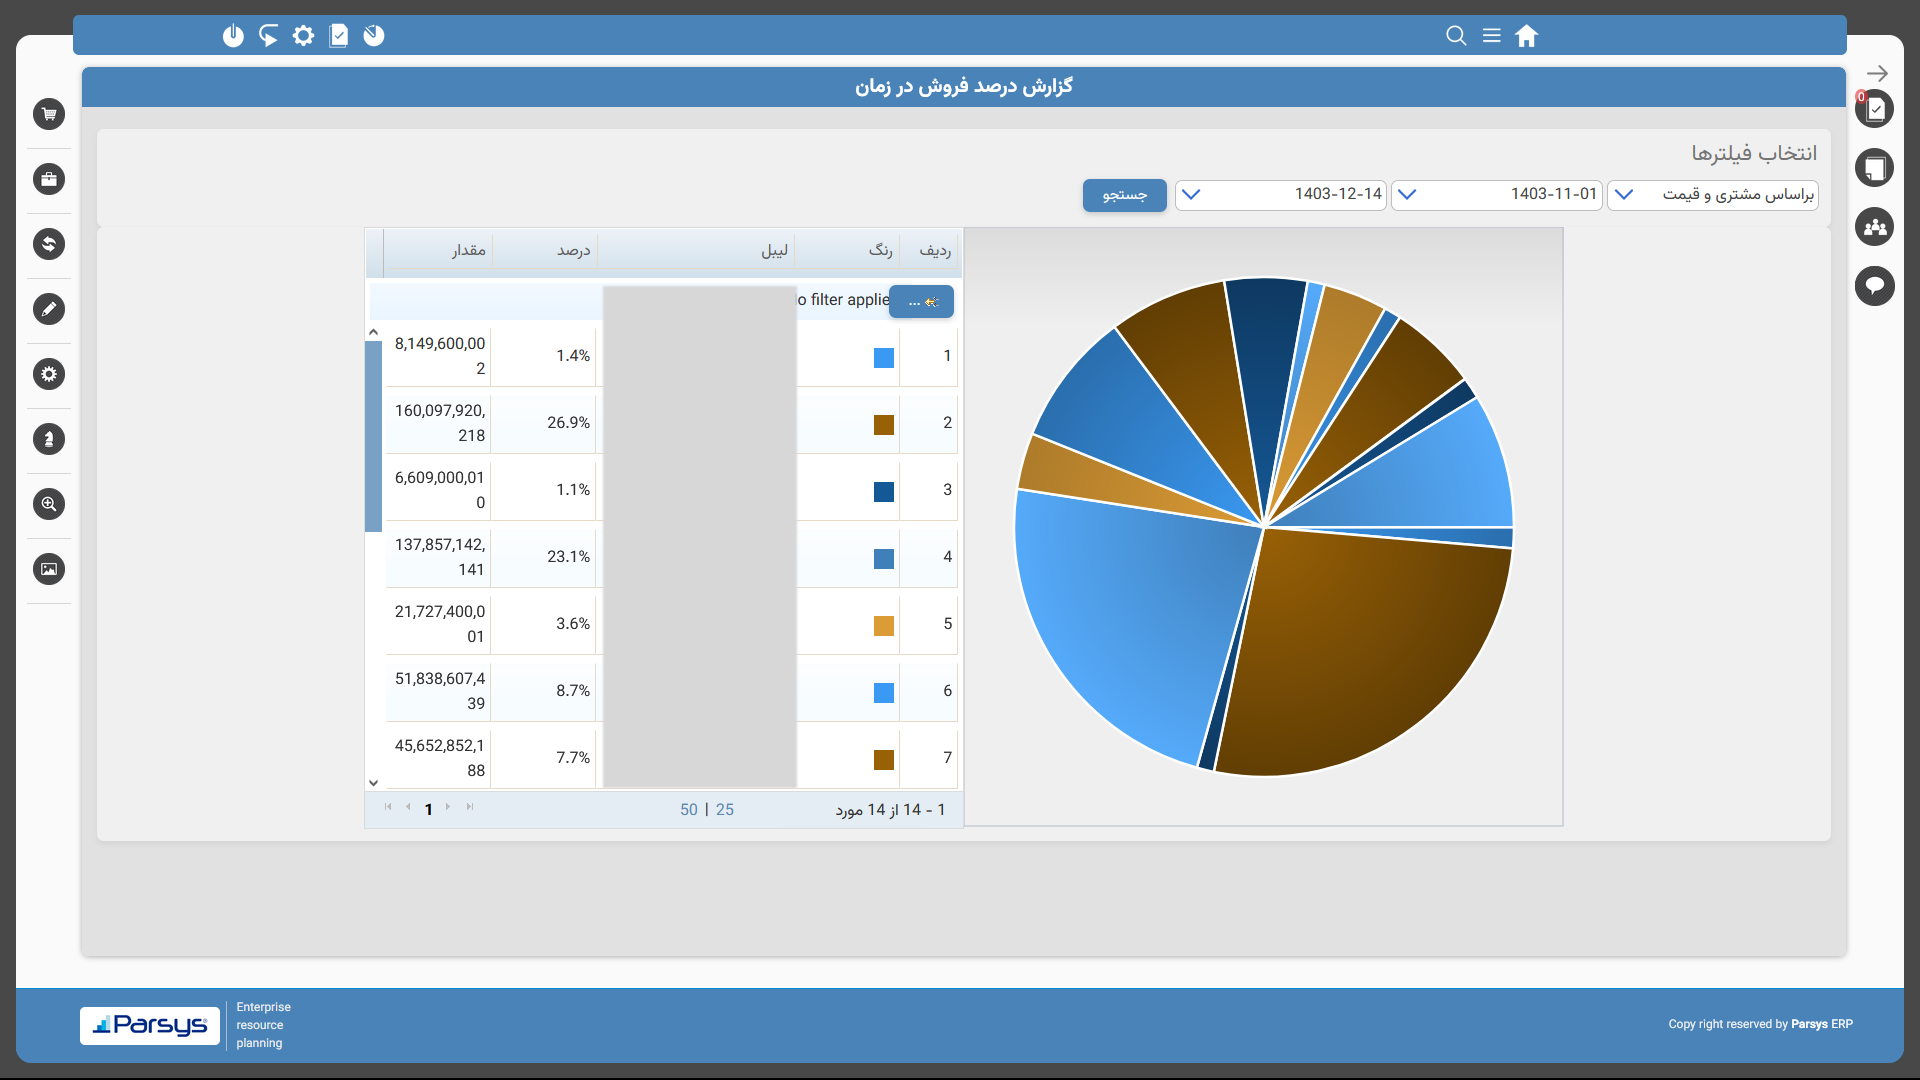1920x1080 pixels.
Task: Click the brown color swatch in row 2
Action: pyautogui.click(x=884, y=425)
